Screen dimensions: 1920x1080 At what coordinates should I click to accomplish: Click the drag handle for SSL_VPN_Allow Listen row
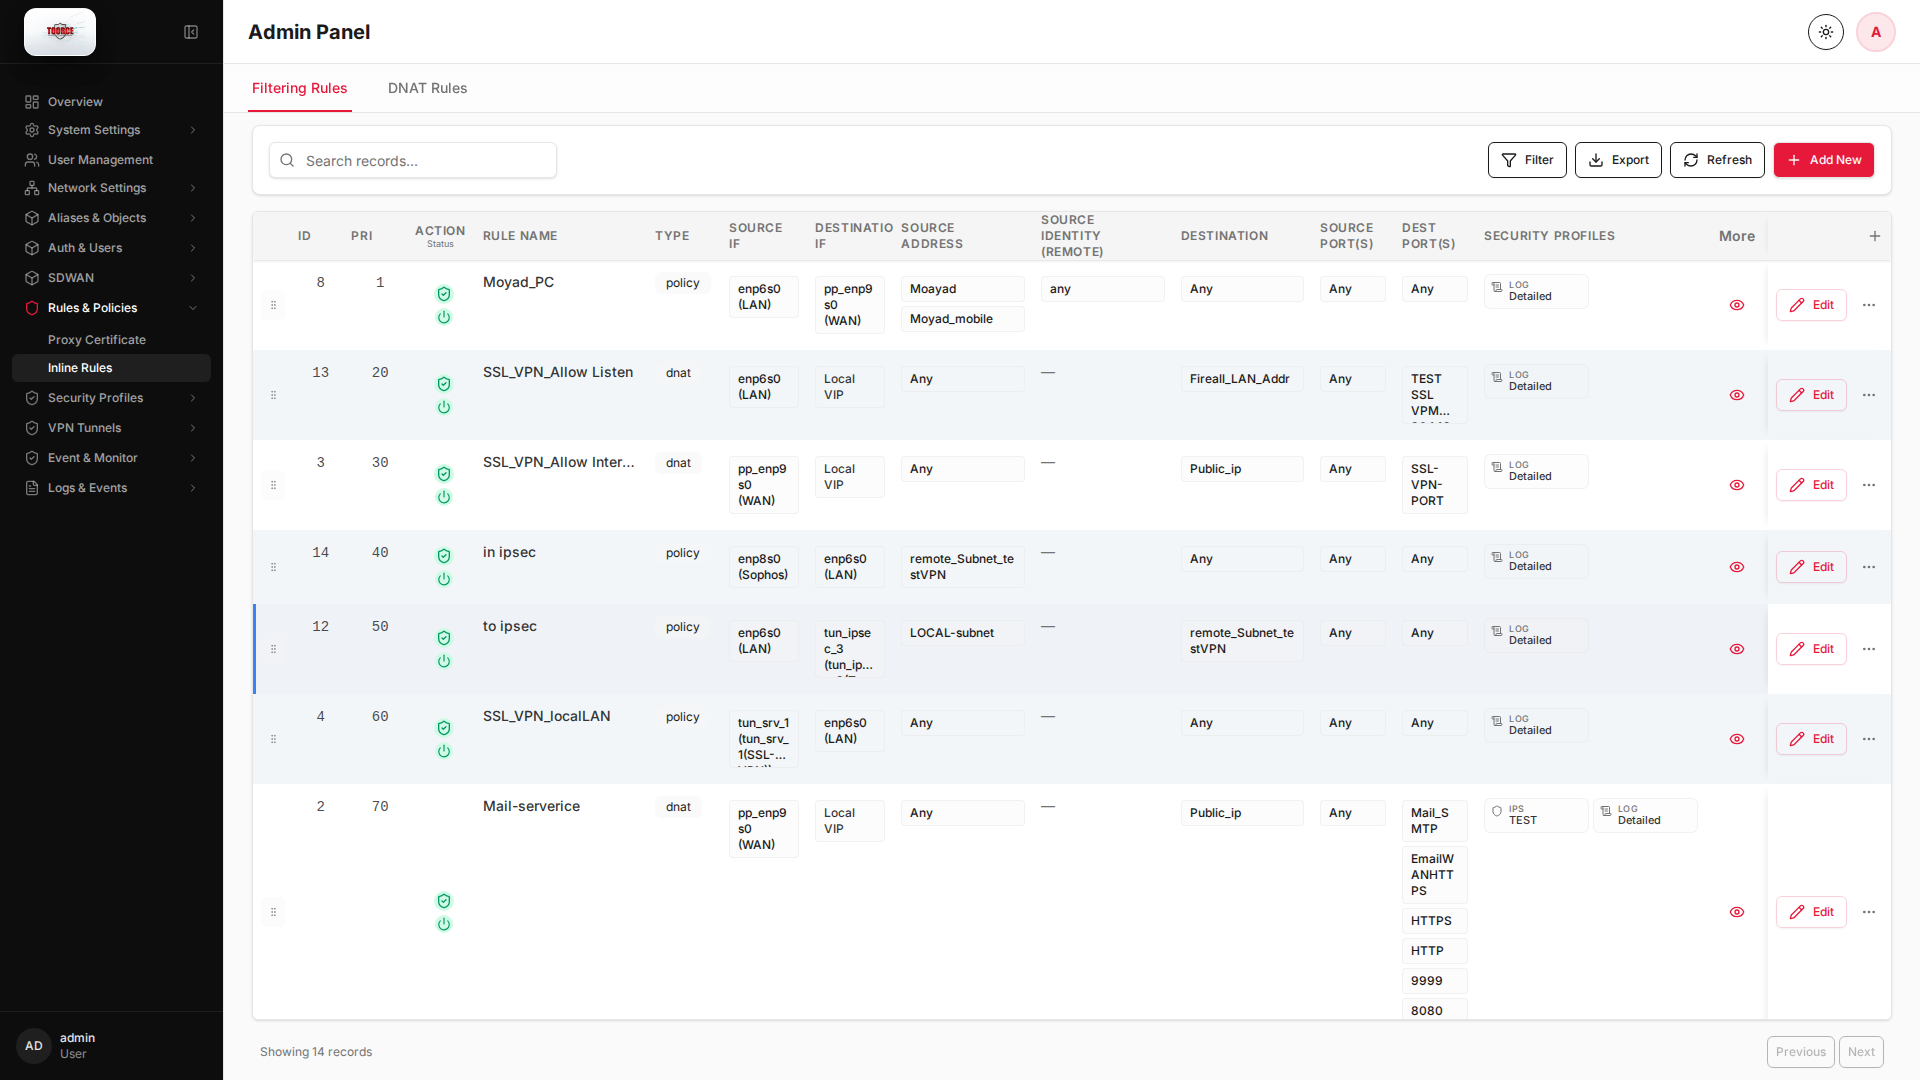click(273, 395)
